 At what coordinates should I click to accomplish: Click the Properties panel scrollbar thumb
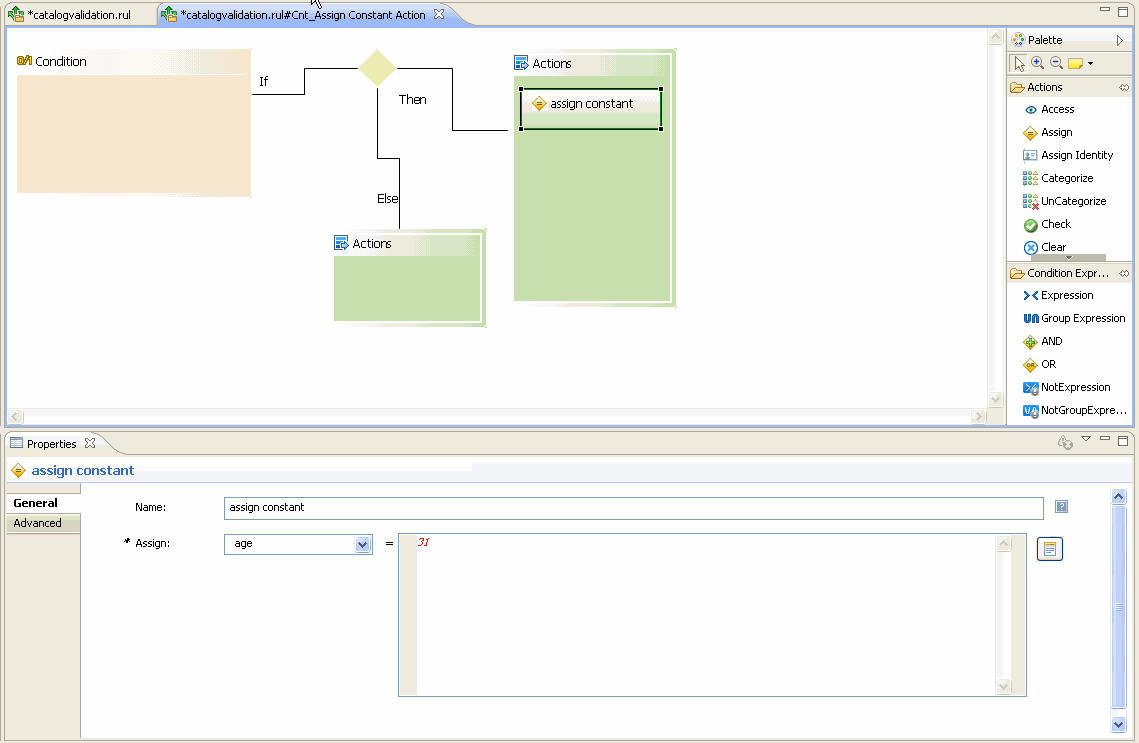pyautogui.click(x=1119, y=606)
